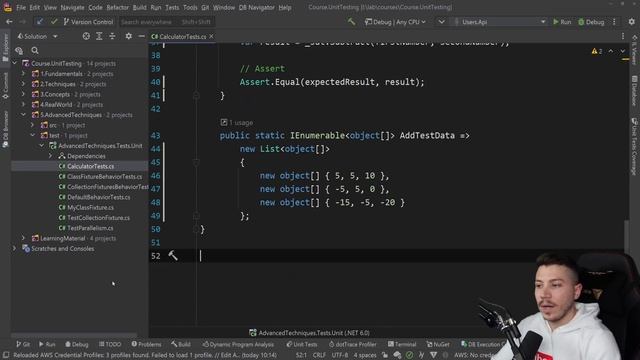The height and width of the screenshot is (360, 640).
Task: Expand the 3.Concepts folder
Action: click(x=24, y=94)
